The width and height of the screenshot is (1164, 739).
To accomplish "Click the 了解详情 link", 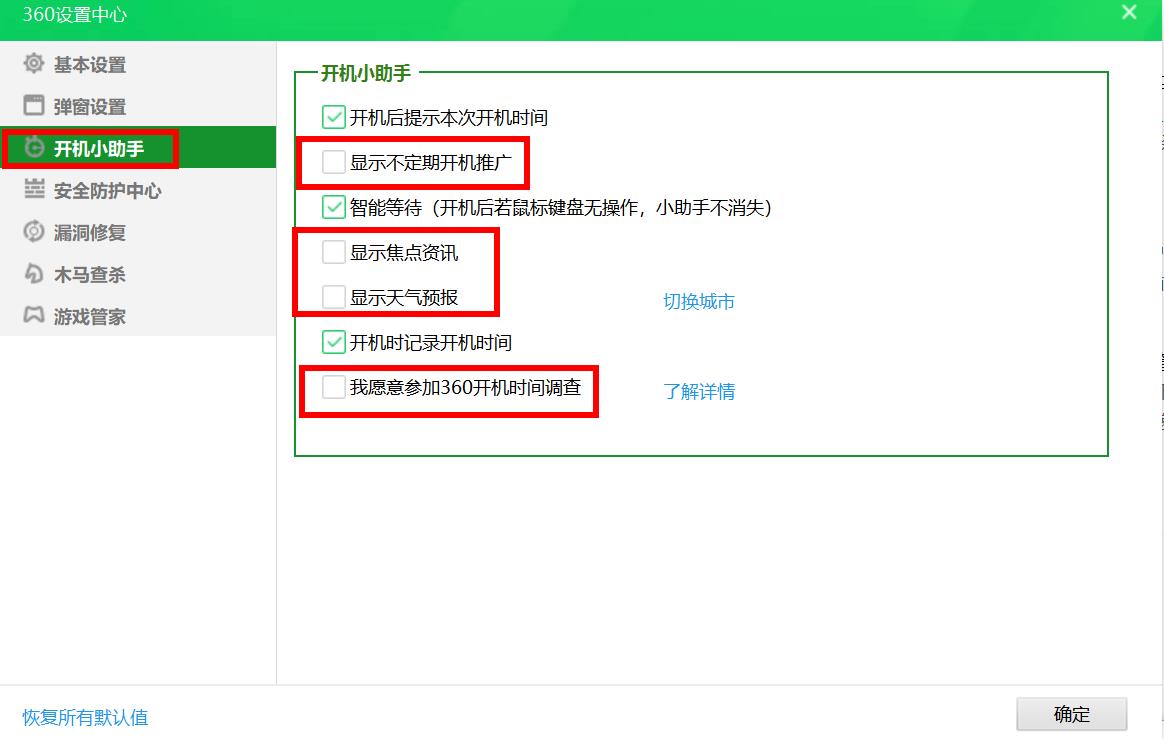I will click(x=699, y=391).
